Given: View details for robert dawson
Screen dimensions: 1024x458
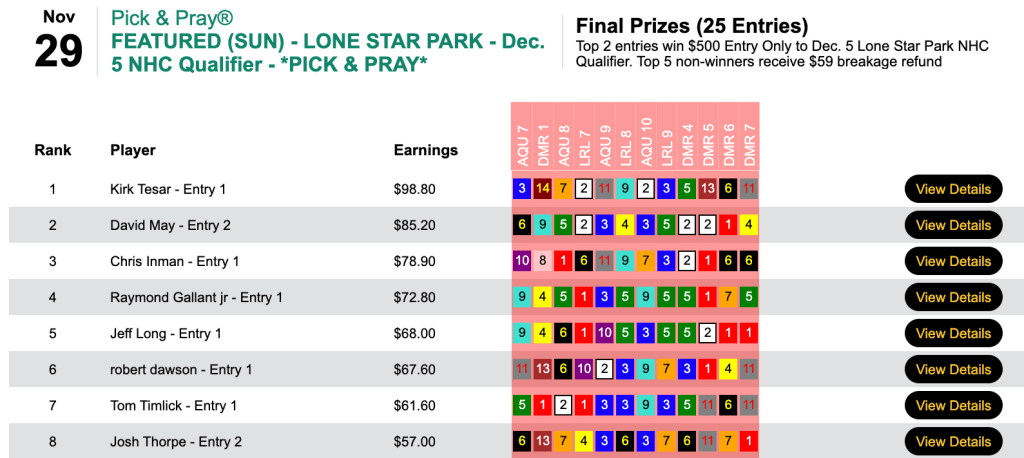Looking at the screenshot, I should [953, 369].
